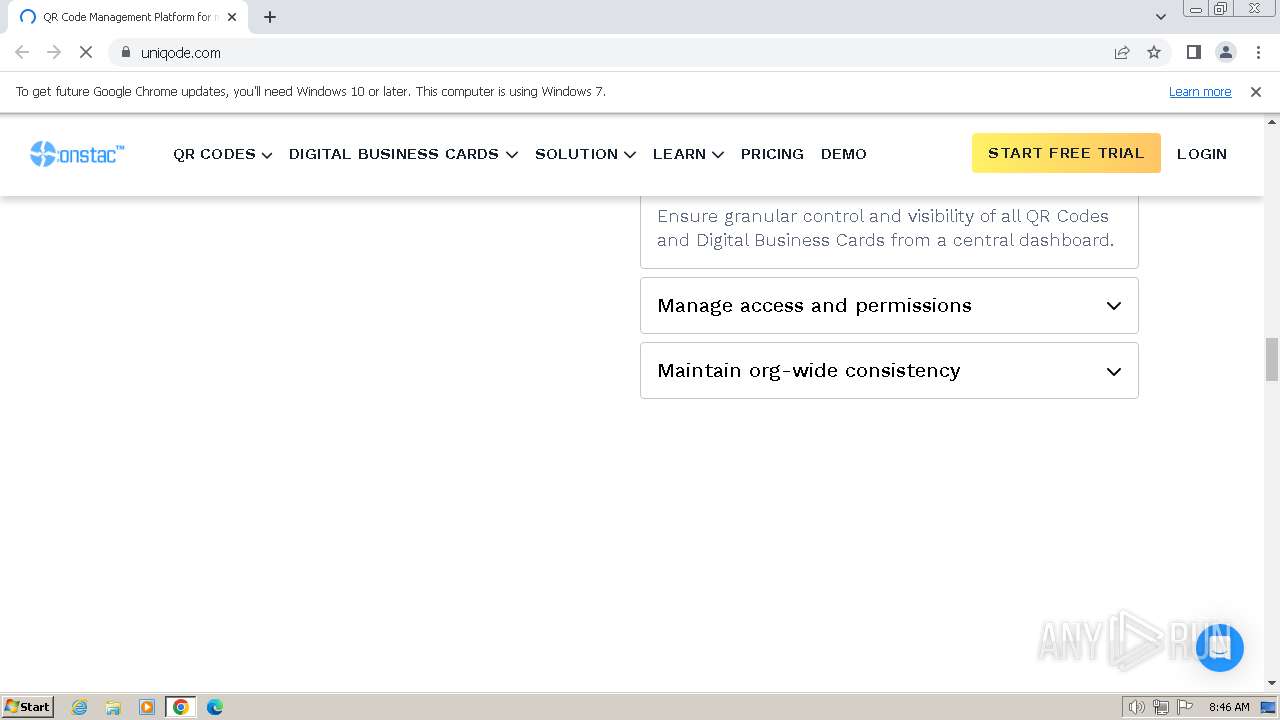This screenshot has height=720, width=1280.
Task: Open the Chrome profile menu
Action: [x=1225, y=52]
